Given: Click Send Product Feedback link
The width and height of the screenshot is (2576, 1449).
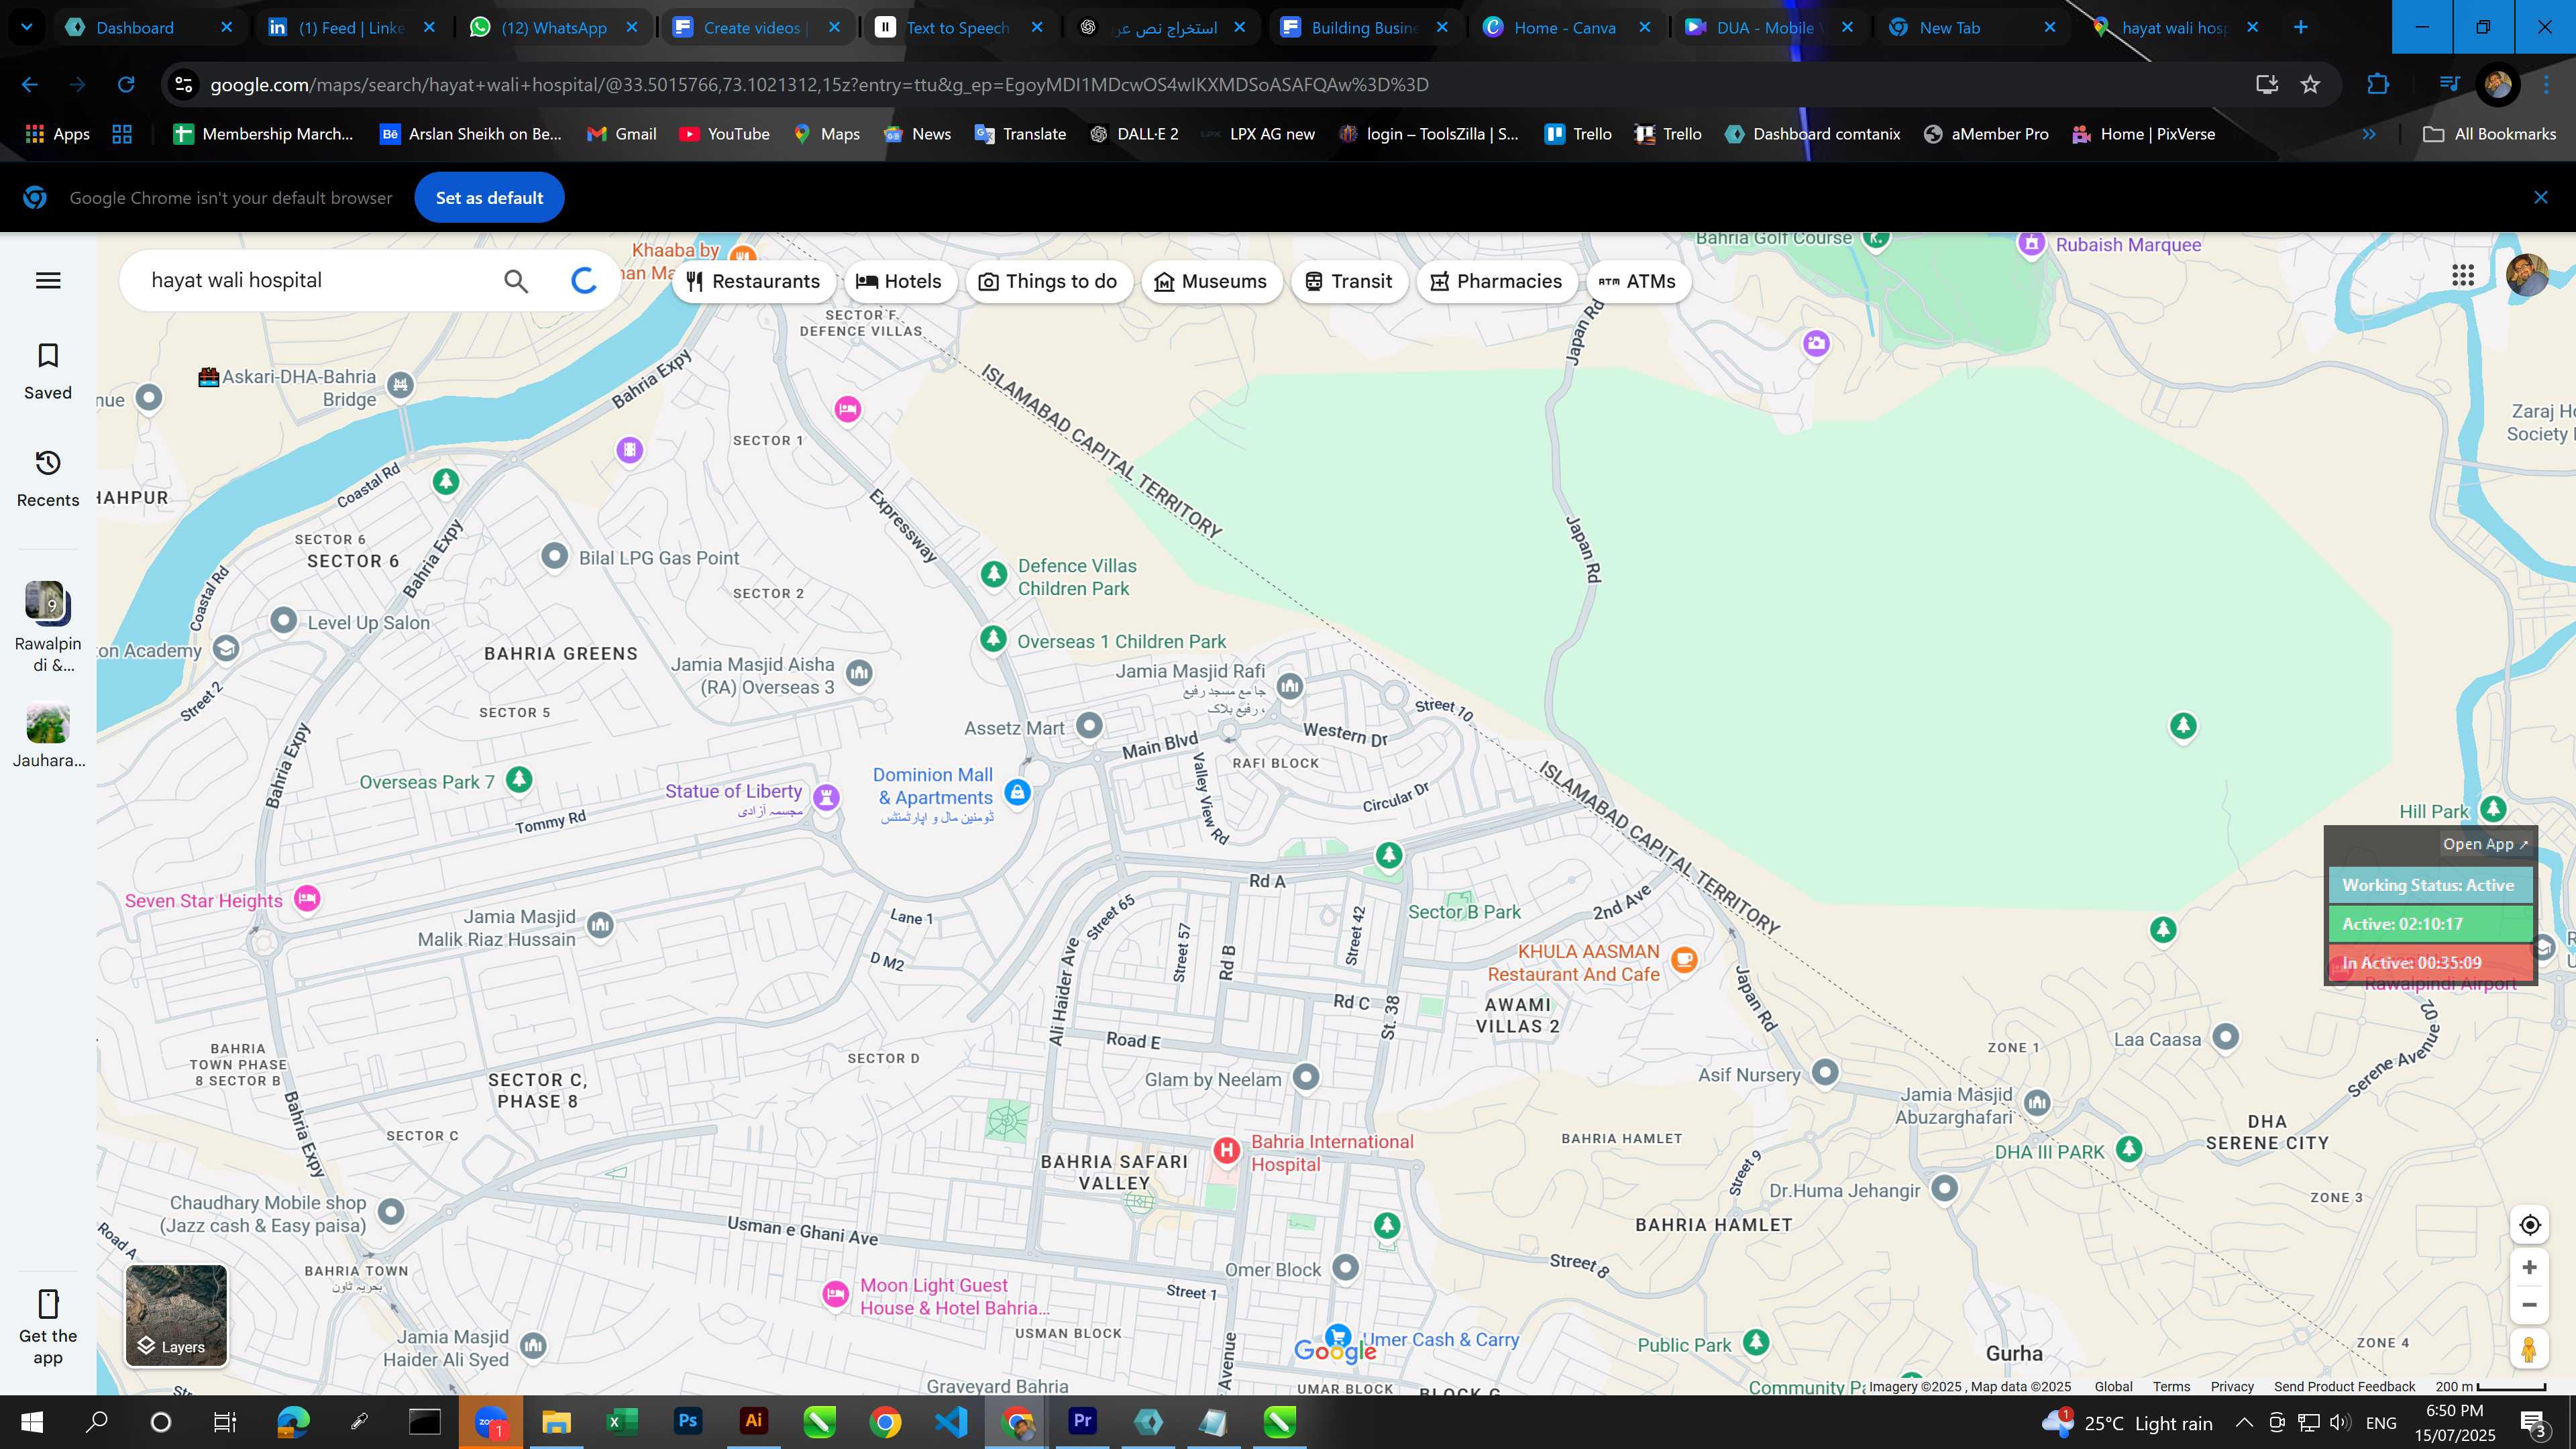Looking at the screenshot, I should tap(2344, 1387).
